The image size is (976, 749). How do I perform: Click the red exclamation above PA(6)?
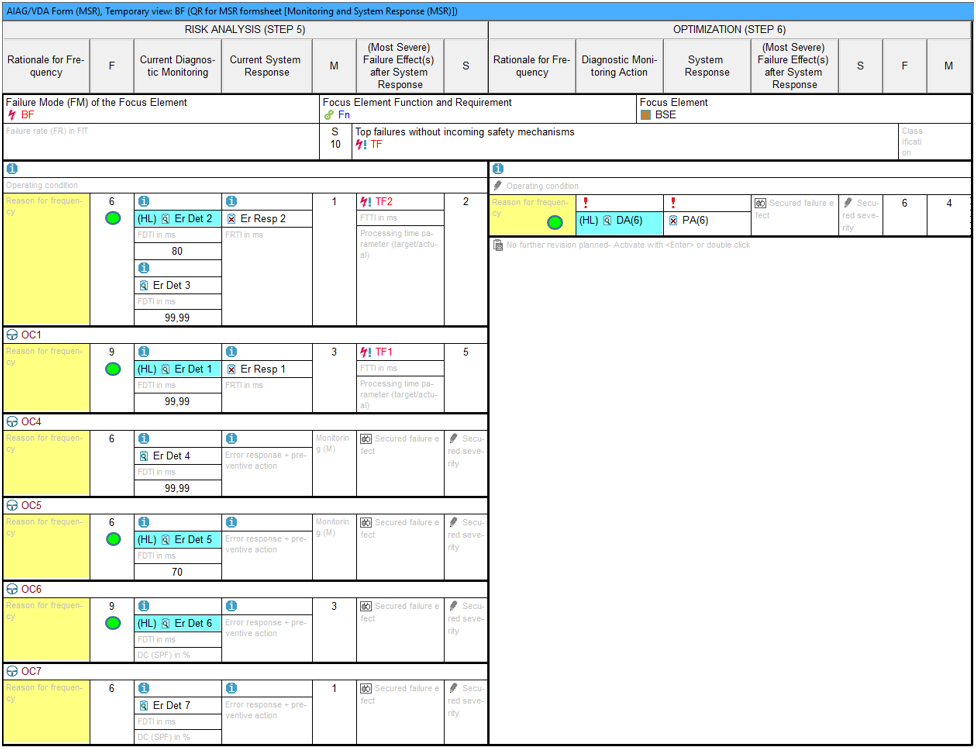coord(673,203)
